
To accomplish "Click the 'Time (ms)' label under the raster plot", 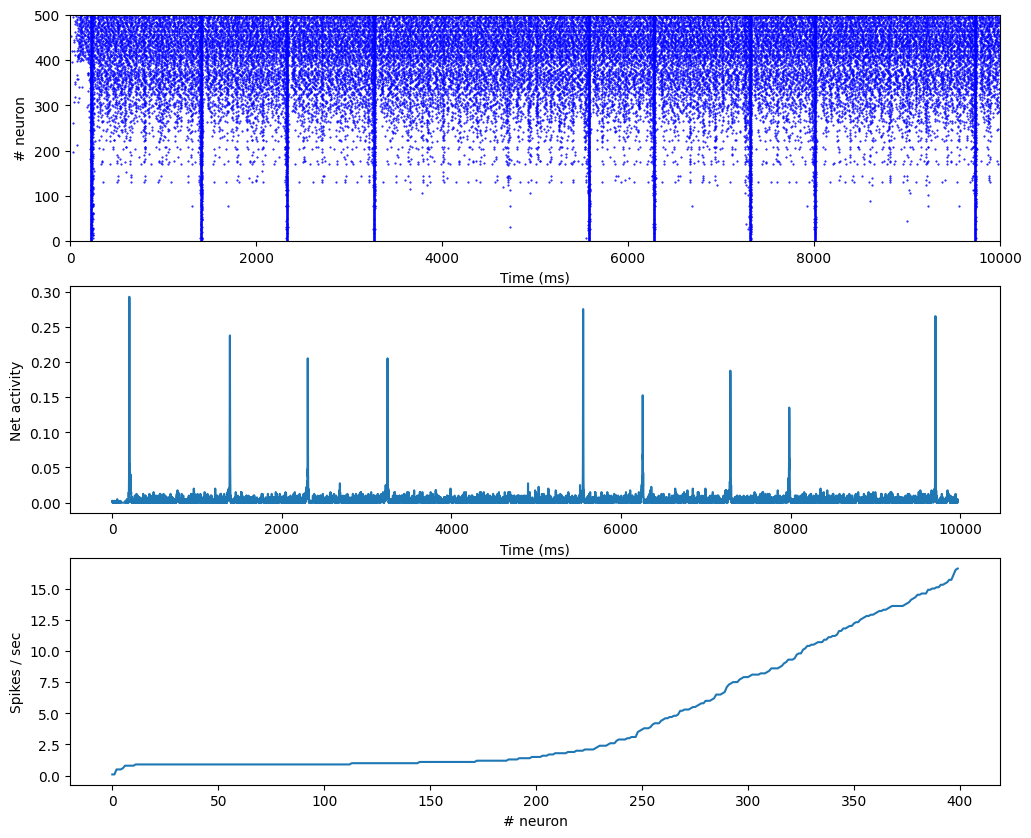I will pyautogui.click(x=534, y=277).
